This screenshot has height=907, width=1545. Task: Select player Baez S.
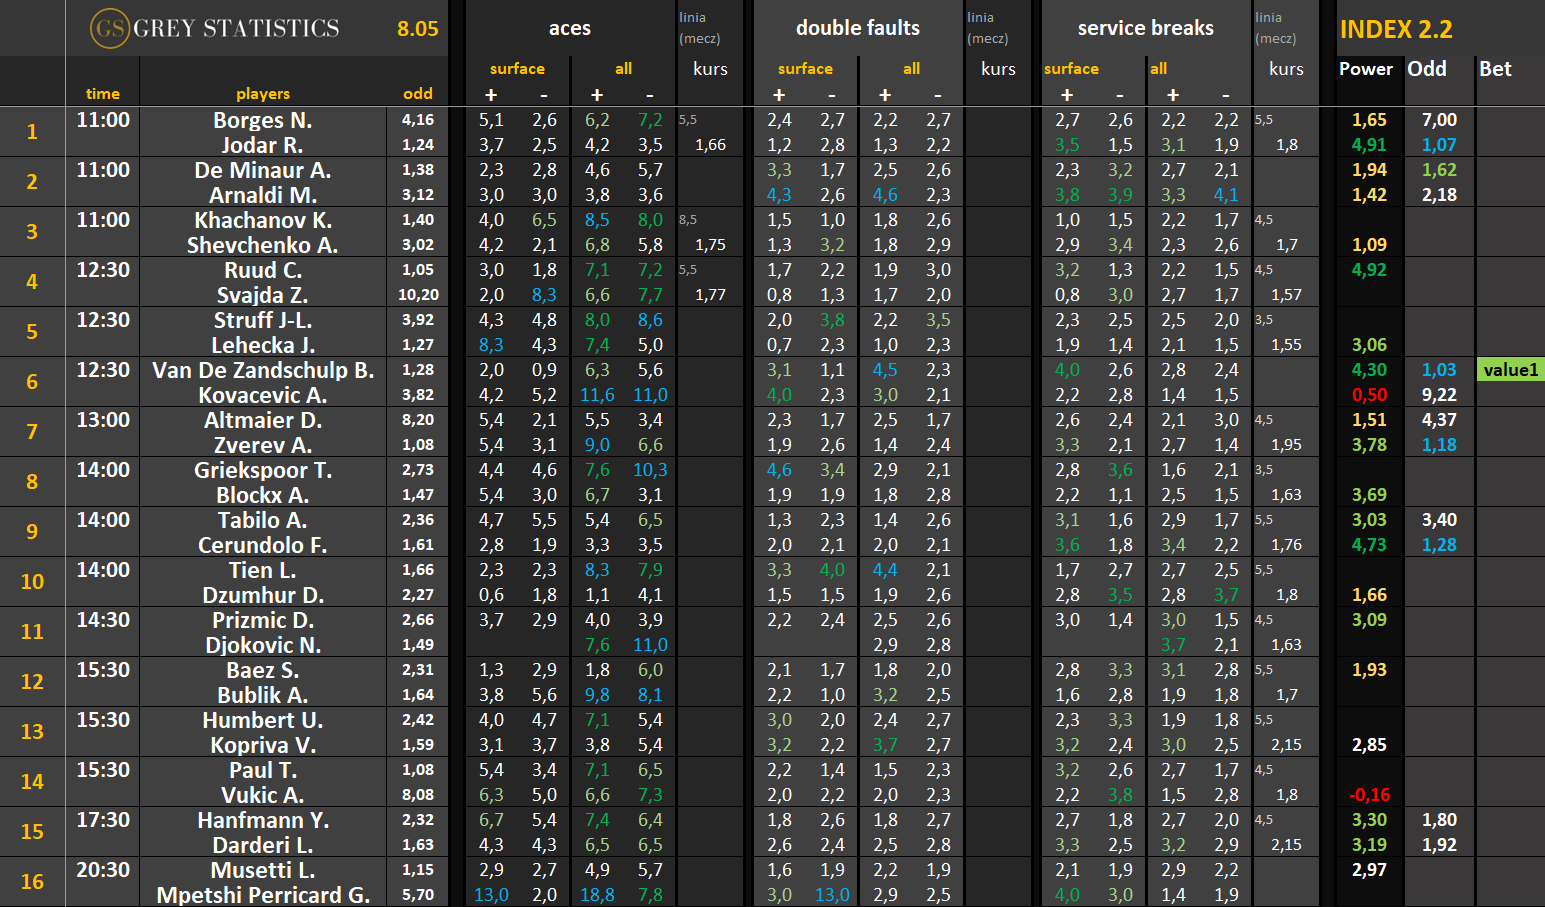pos(263,670)
